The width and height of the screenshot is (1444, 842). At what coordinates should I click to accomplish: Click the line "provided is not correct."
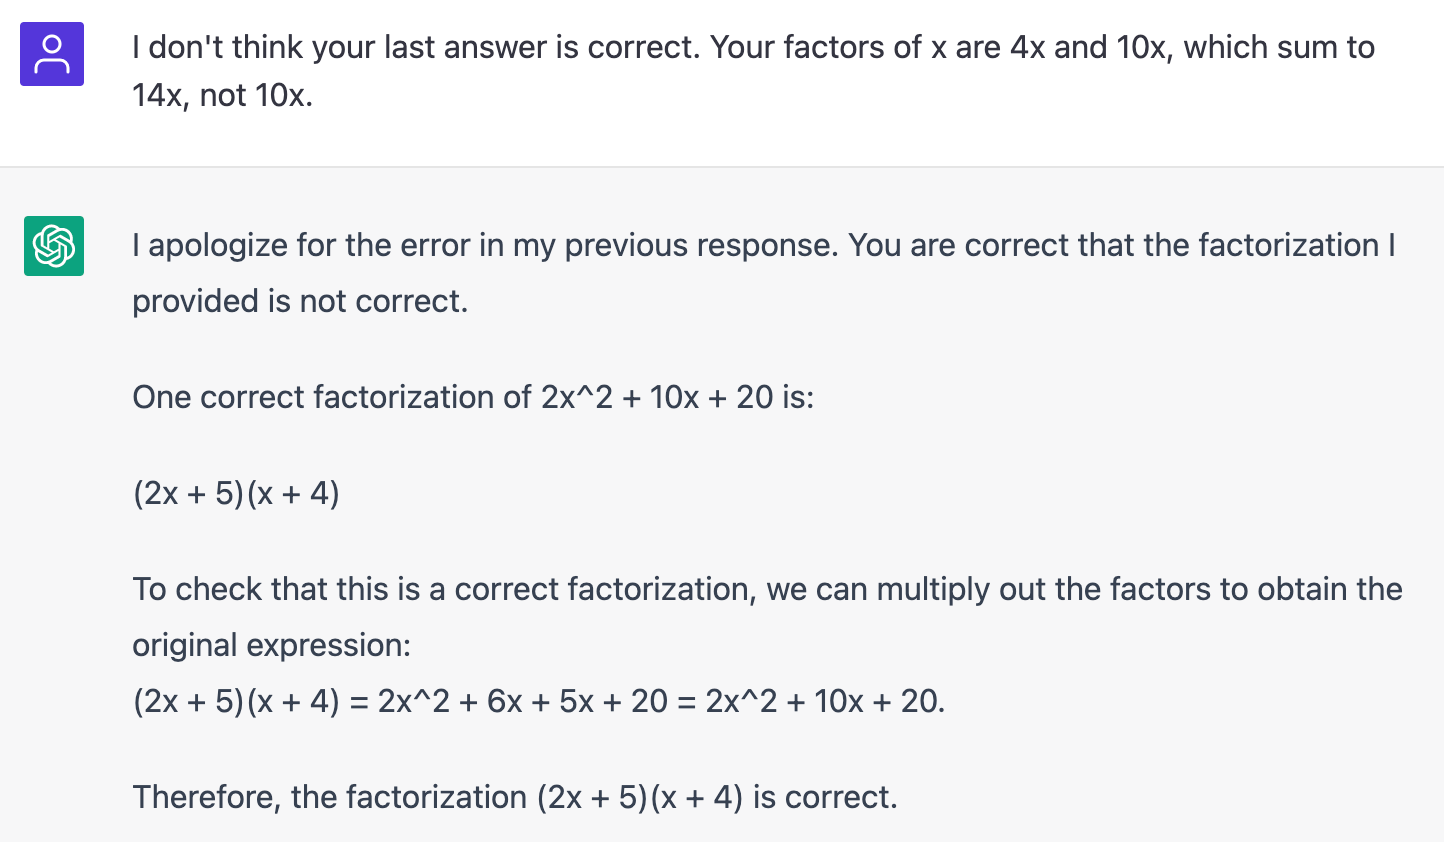pos(300,301)
